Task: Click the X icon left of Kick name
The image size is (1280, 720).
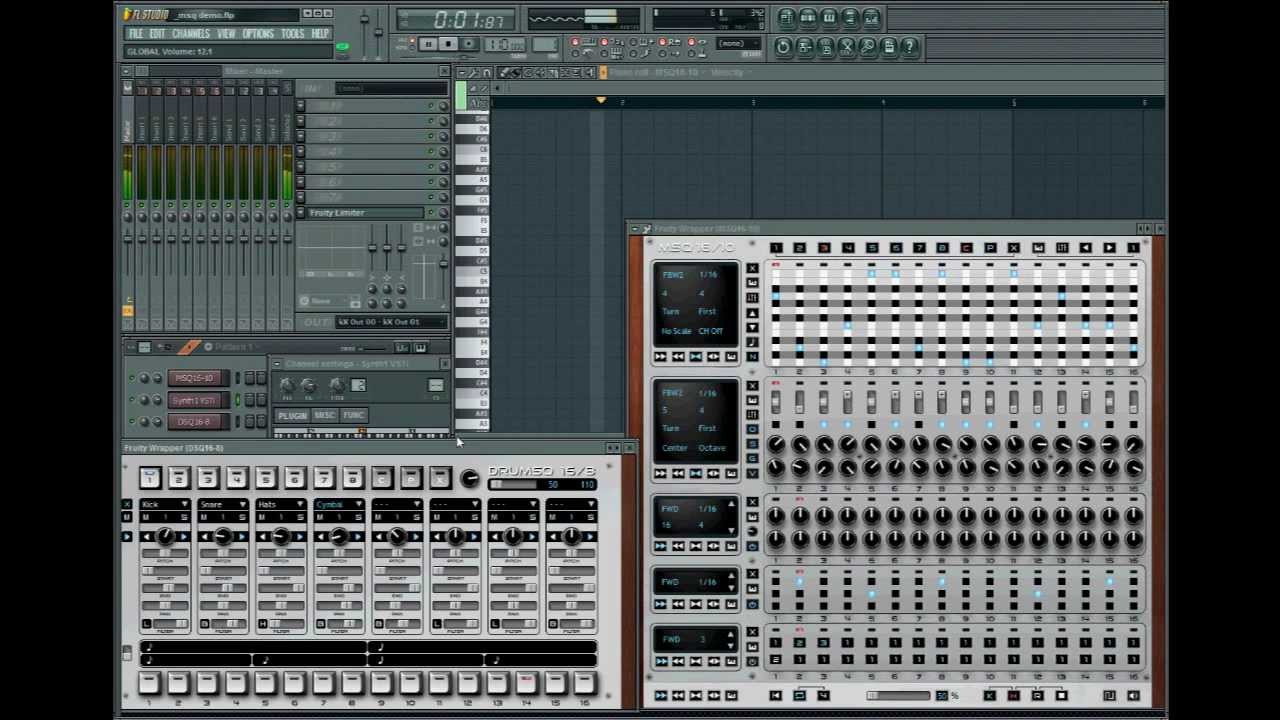Action: pos(127,504)
